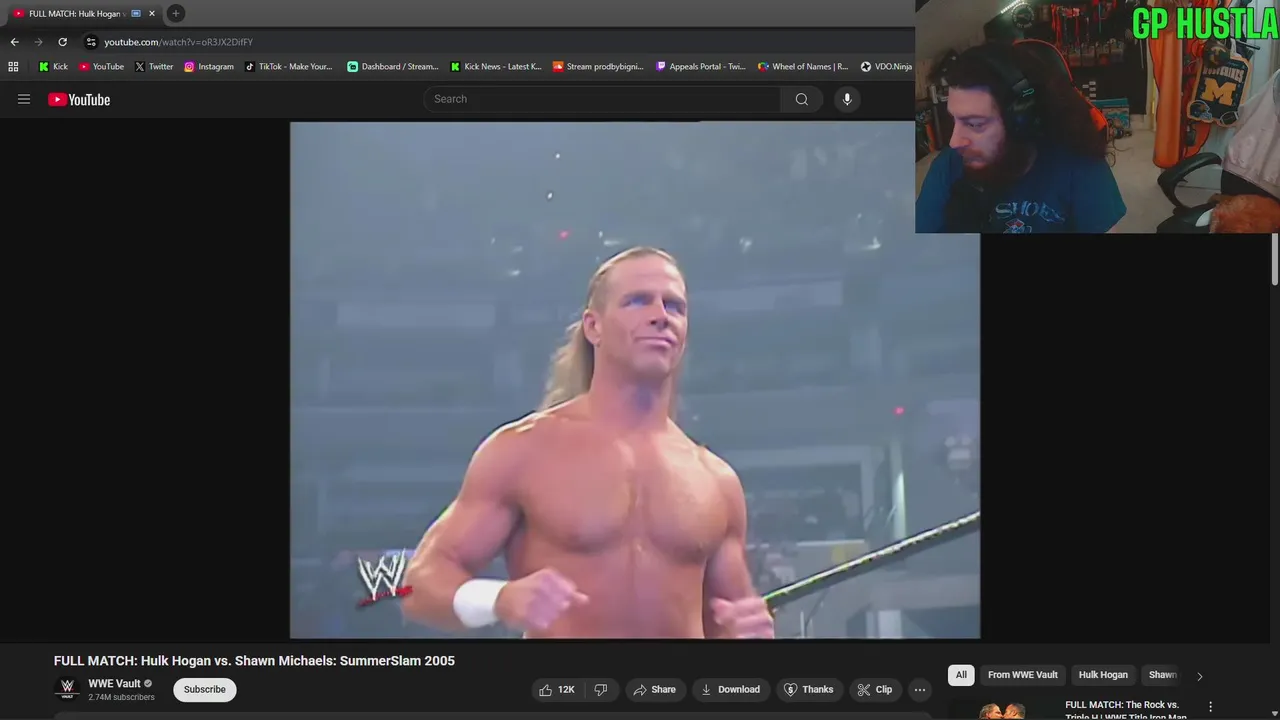Select the Hulk Hogan filter chip
The width and height of the screenshot is (1280, 720).
pyautogui.click(x=1103, y=675)
